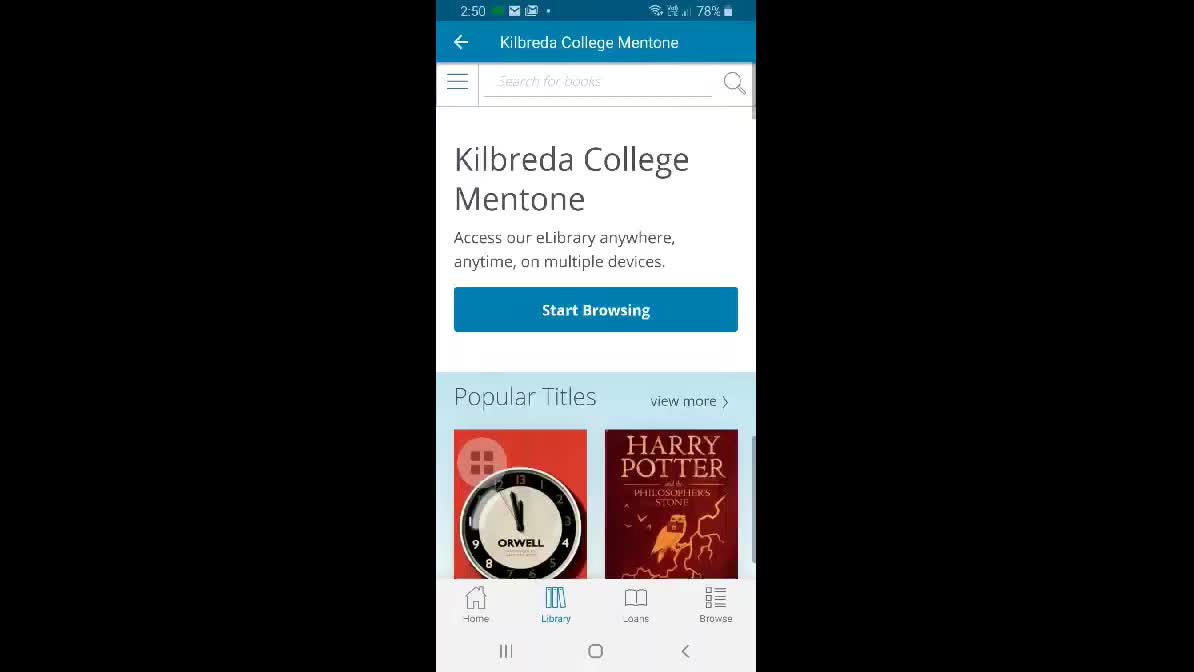Focus the Search for books field
This screenshot has width=1194, height=672.
coord(598,82)
